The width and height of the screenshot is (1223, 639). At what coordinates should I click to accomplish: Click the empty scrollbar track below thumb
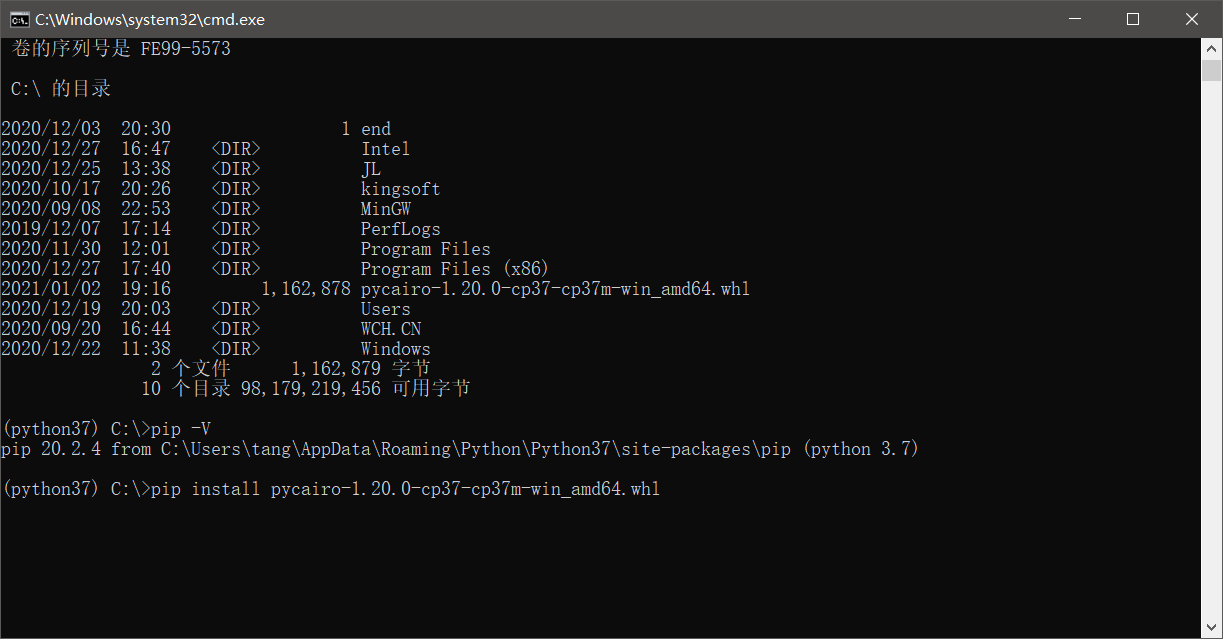(x=1211, y=350)
